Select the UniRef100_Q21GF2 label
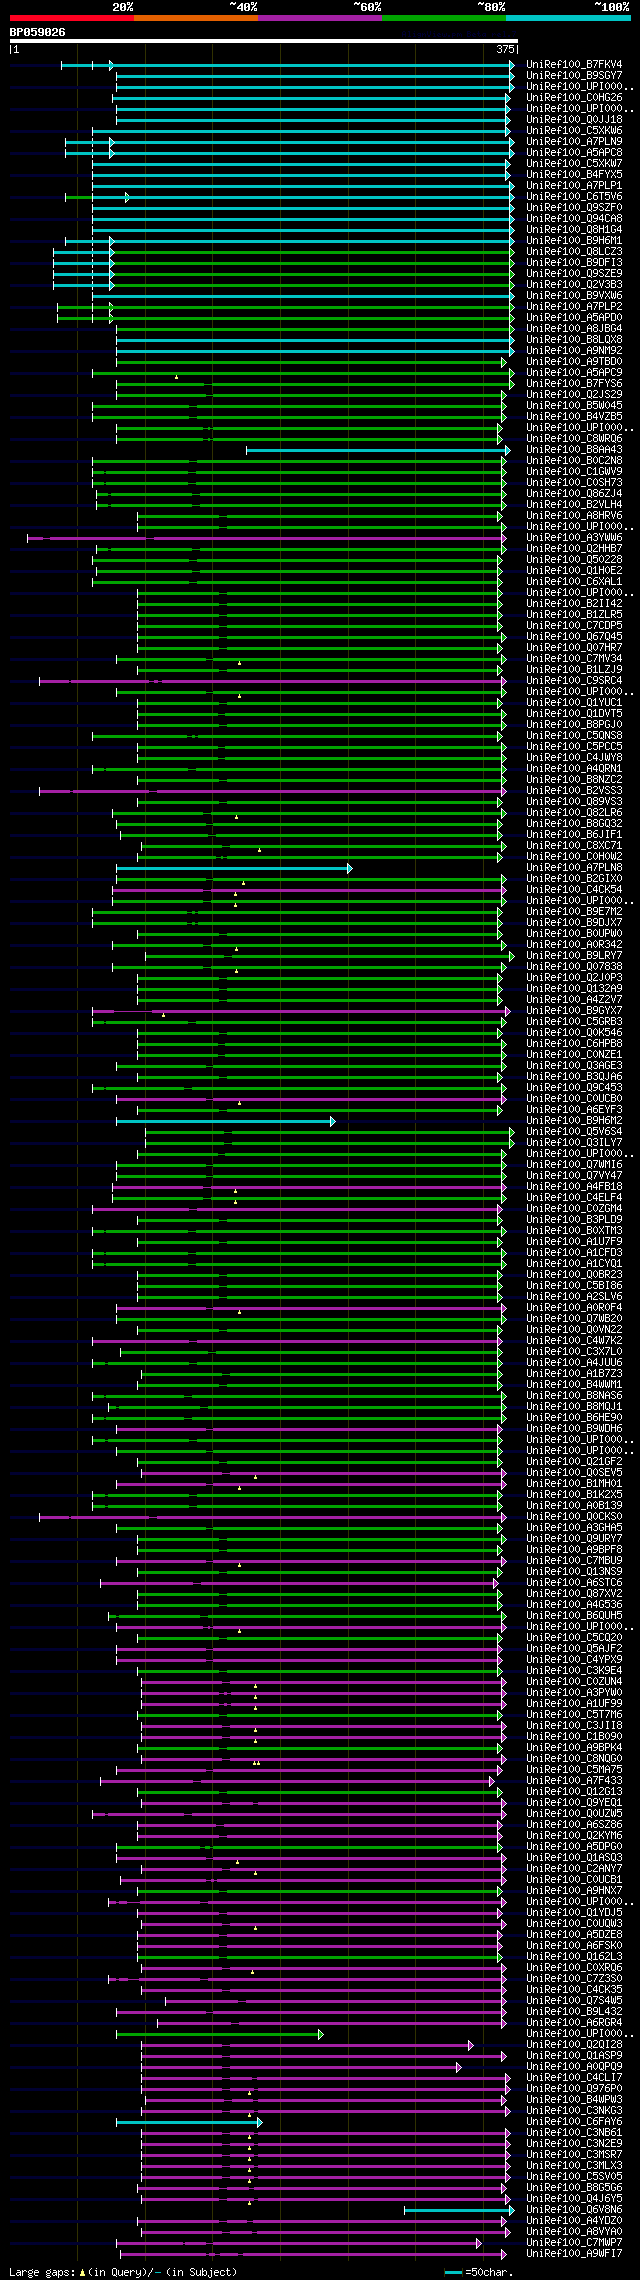Viewport: 640px width, 2280px height. (574, 1462)
